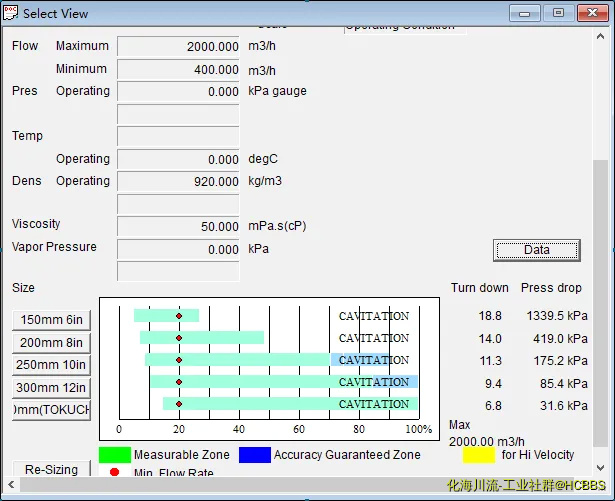The image size is (615, 501).
Task: Click the operating temperature field in degC
Action: (x=178, y=159)
